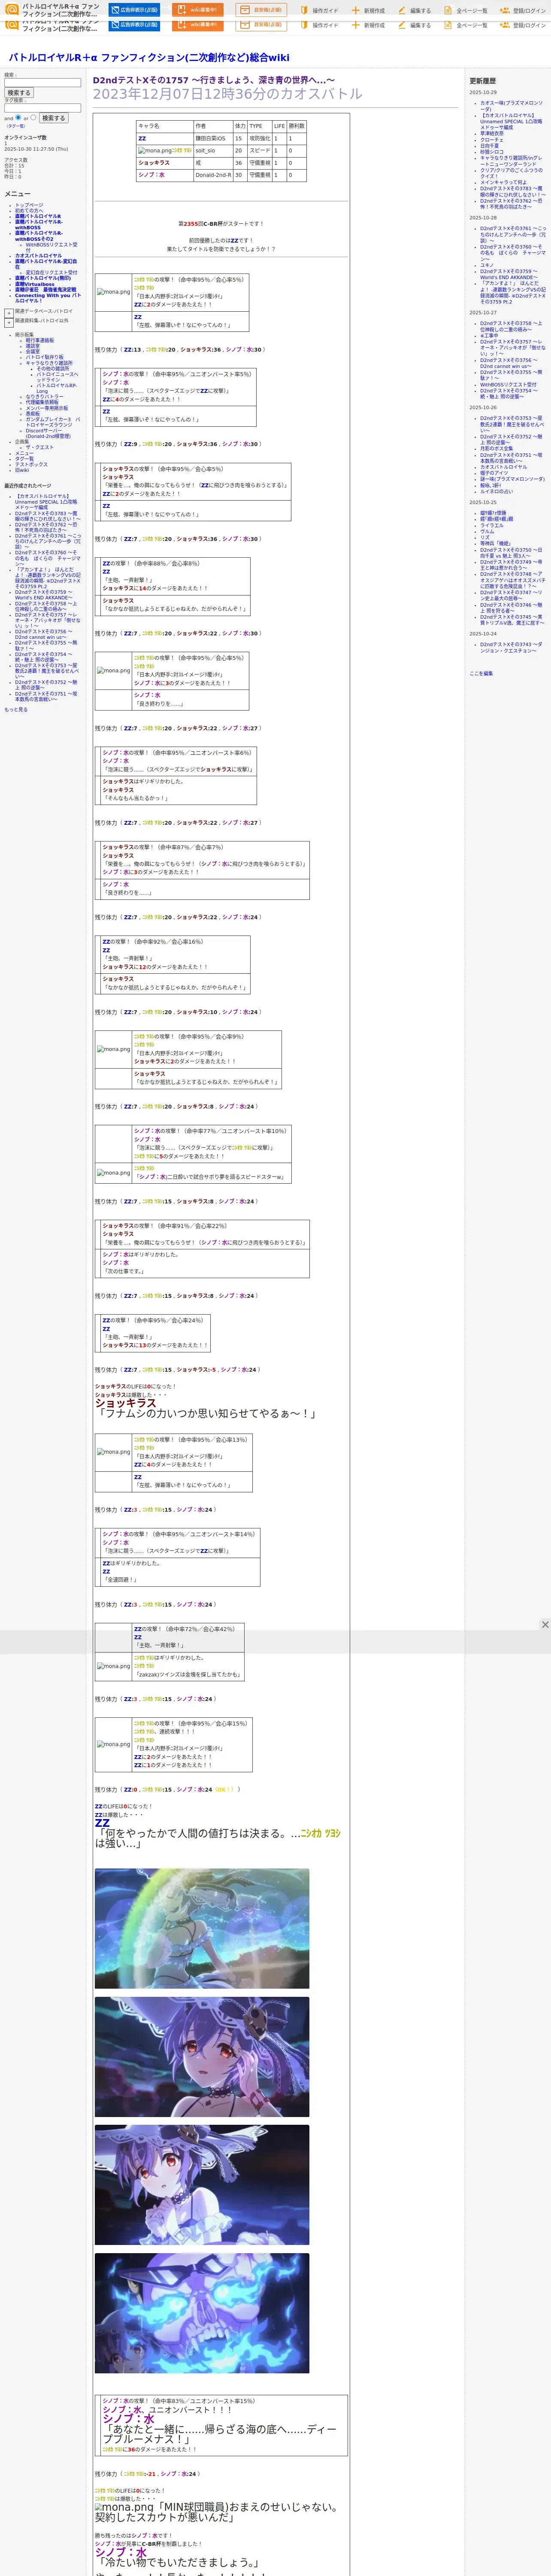Click the 攻防強化 TYPE cell
The height and width of the screenshot is (2576, 551).
pyautogui.click(x=259, y=139)
